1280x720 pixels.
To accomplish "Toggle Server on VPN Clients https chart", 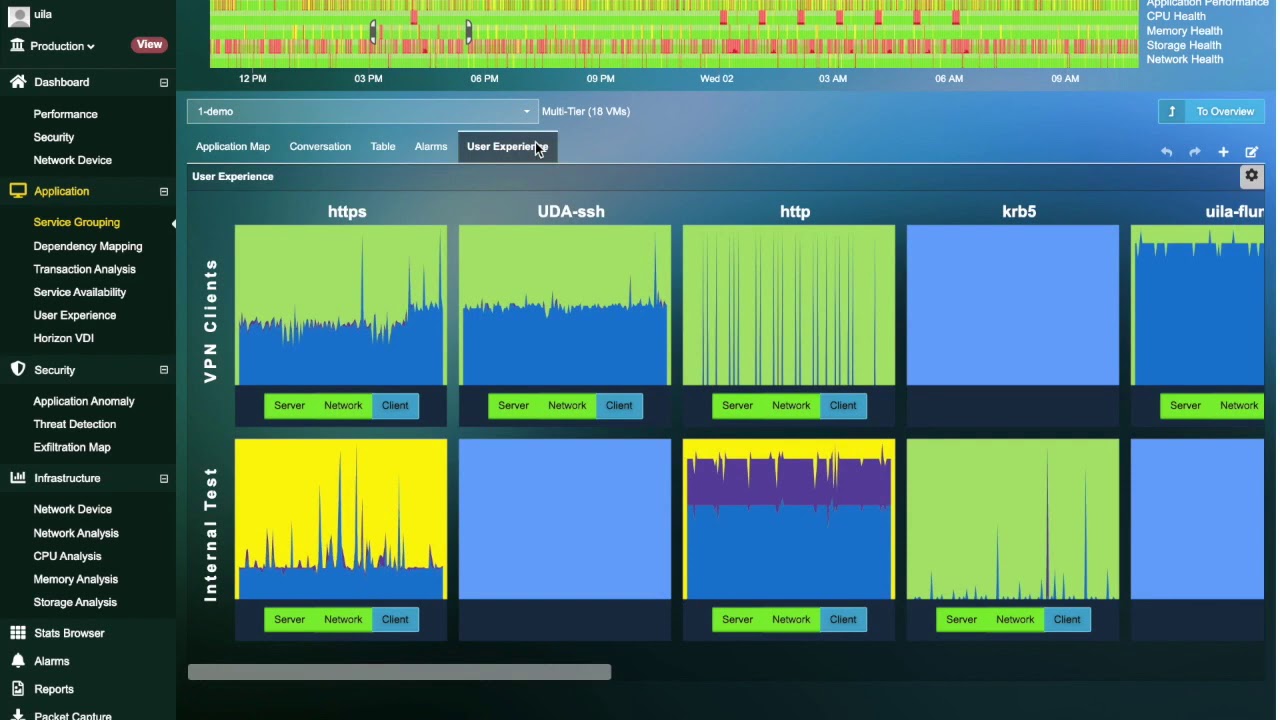I will coord(290,405).
